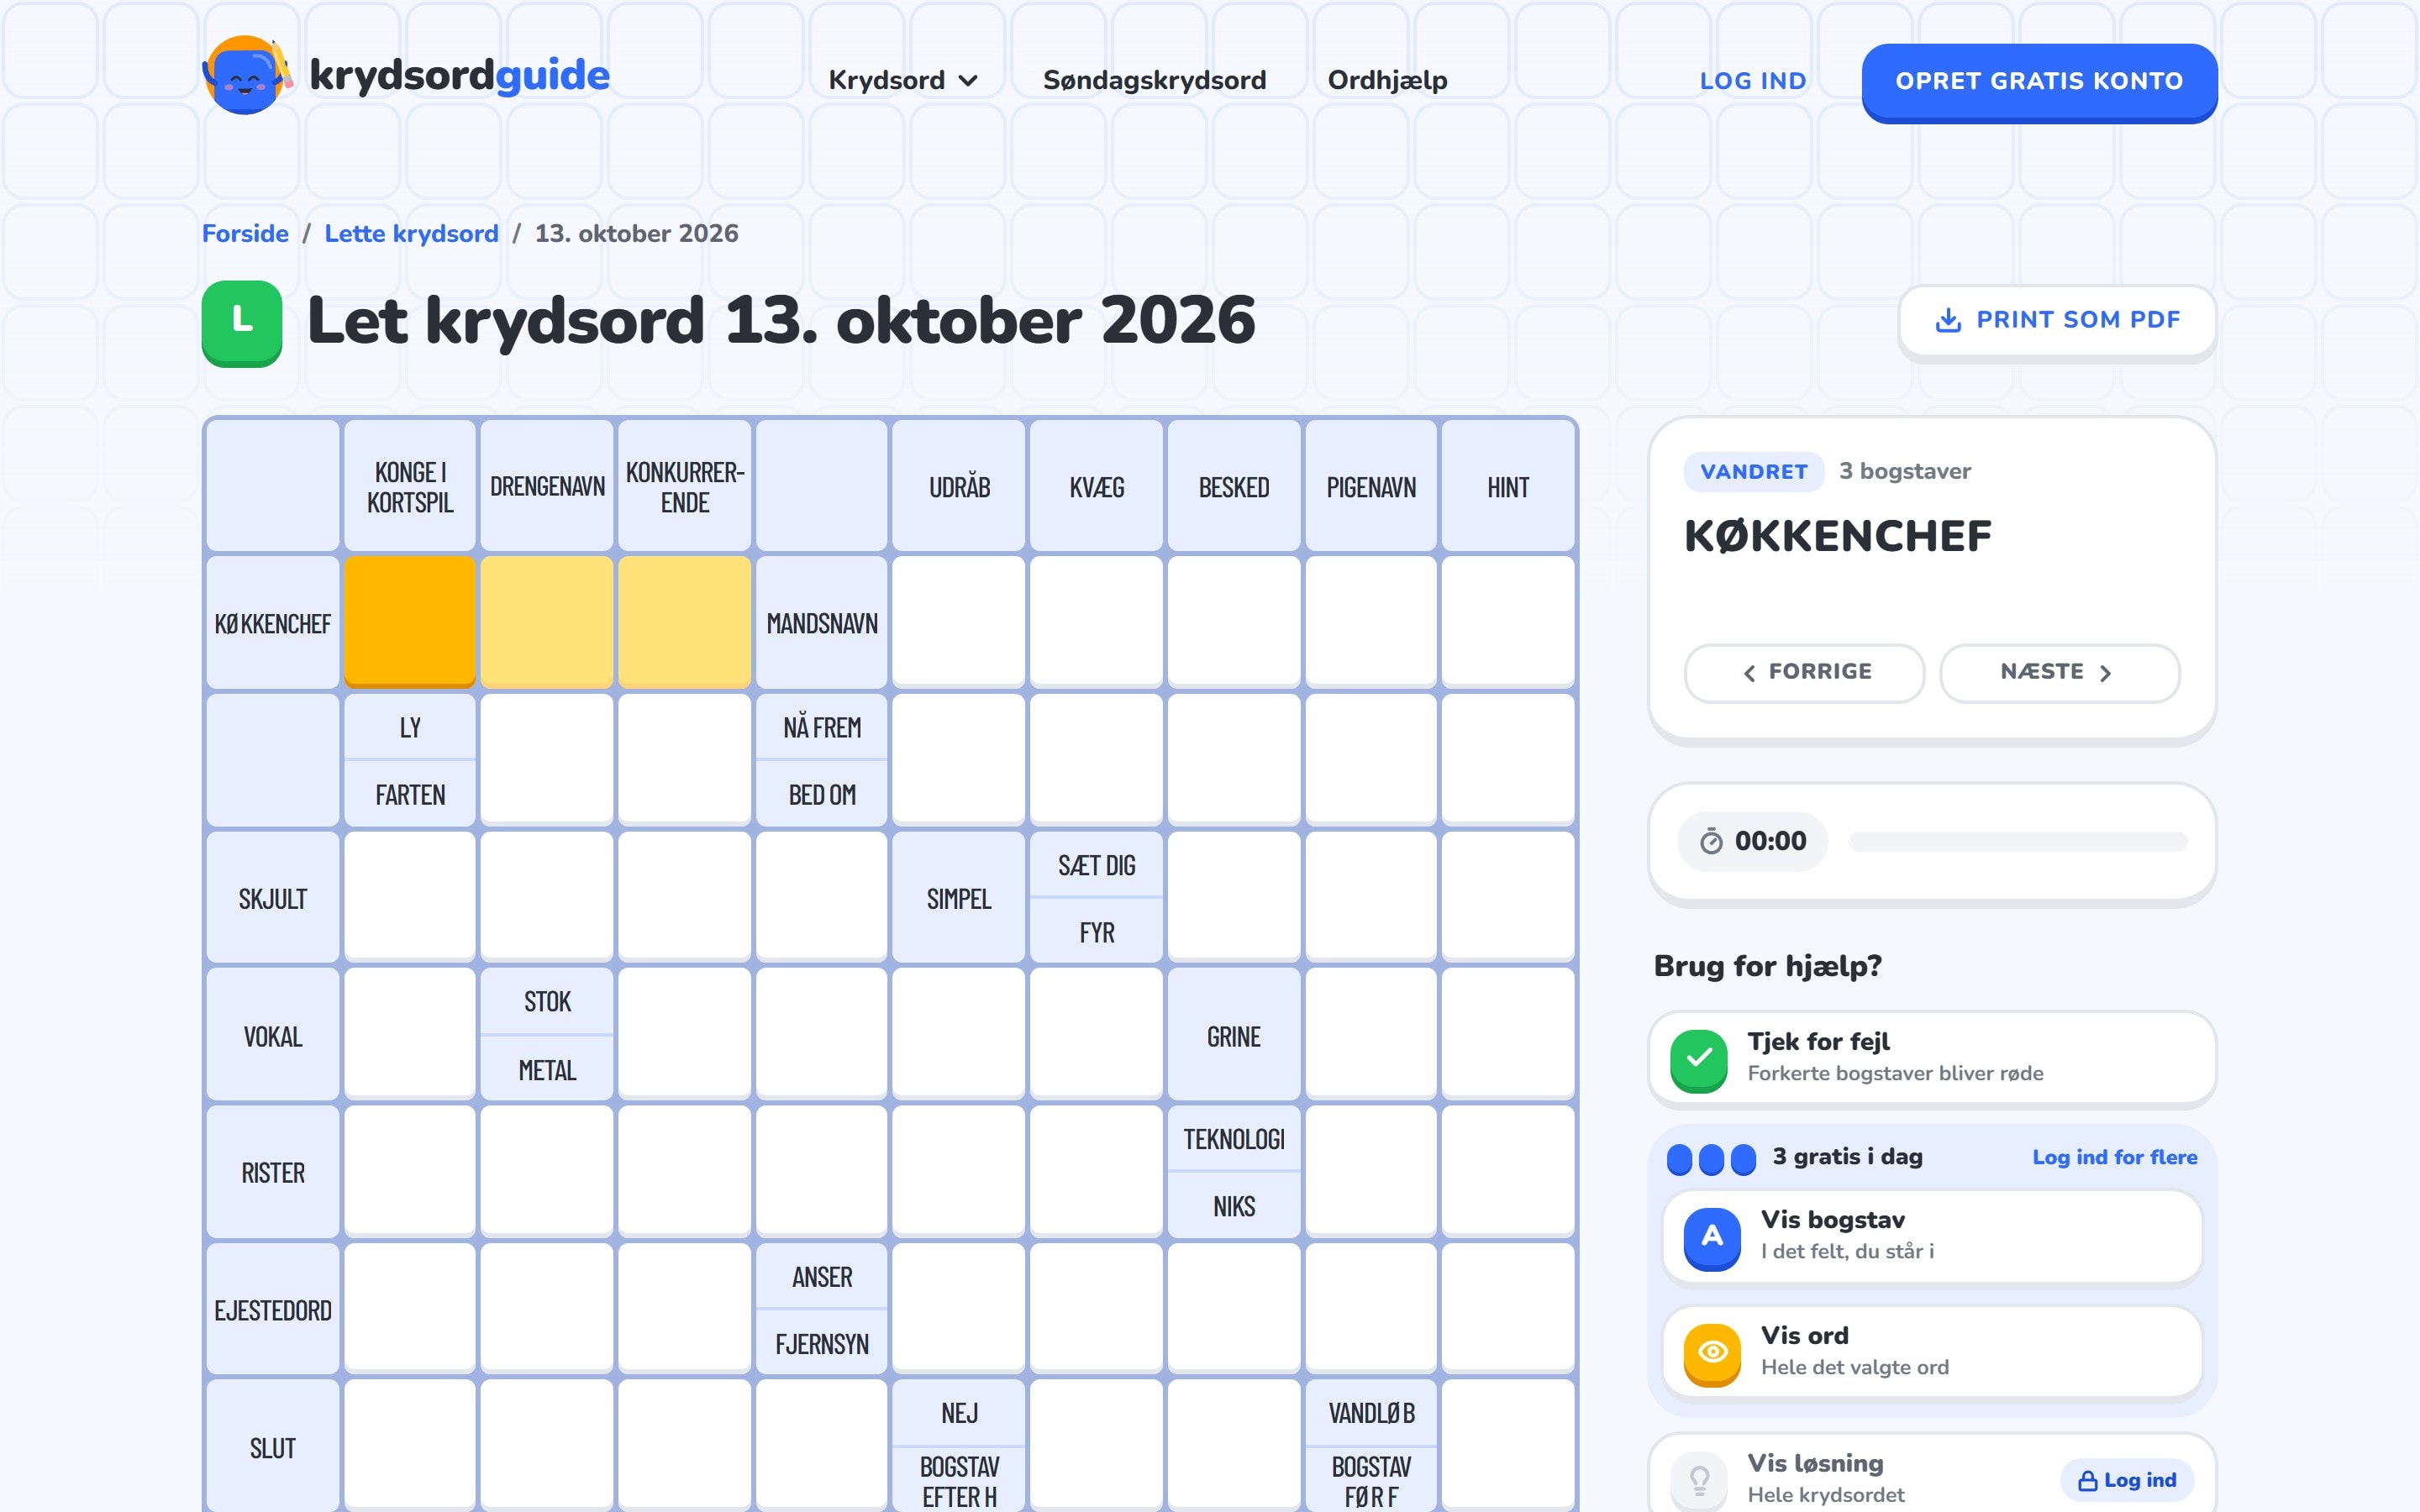Open Ordhjælp menu item
This screenshot has height=1512, width=2420.
click(1387, 80)
